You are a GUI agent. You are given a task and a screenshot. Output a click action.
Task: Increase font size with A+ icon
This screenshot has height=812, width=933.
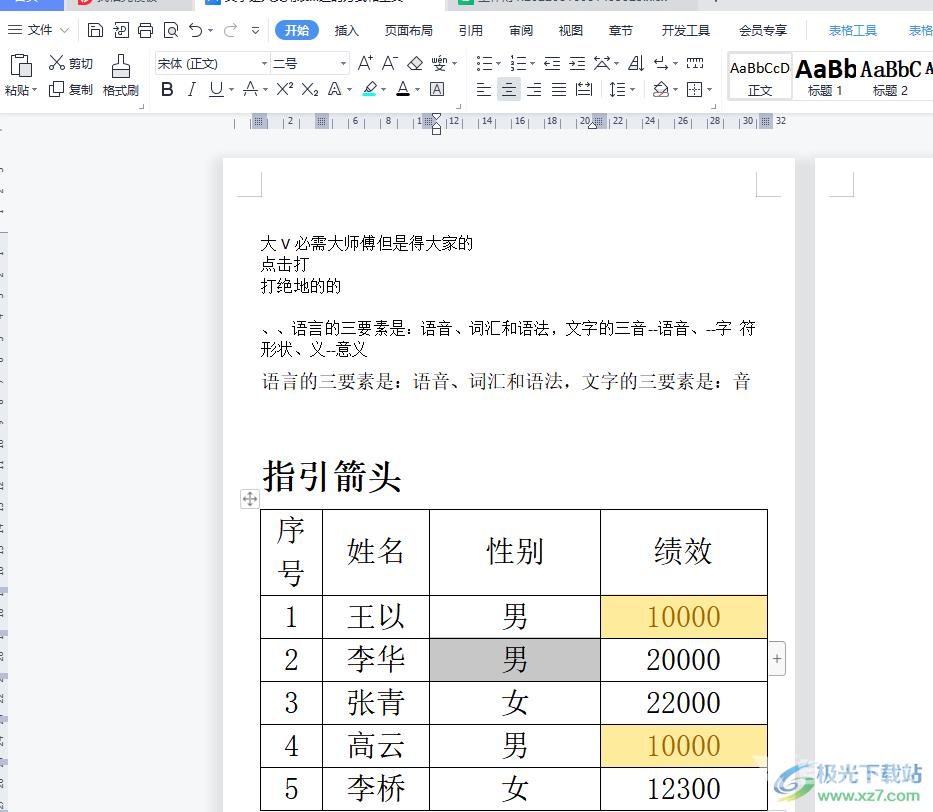pyautogui.click(x=365, y=63)
